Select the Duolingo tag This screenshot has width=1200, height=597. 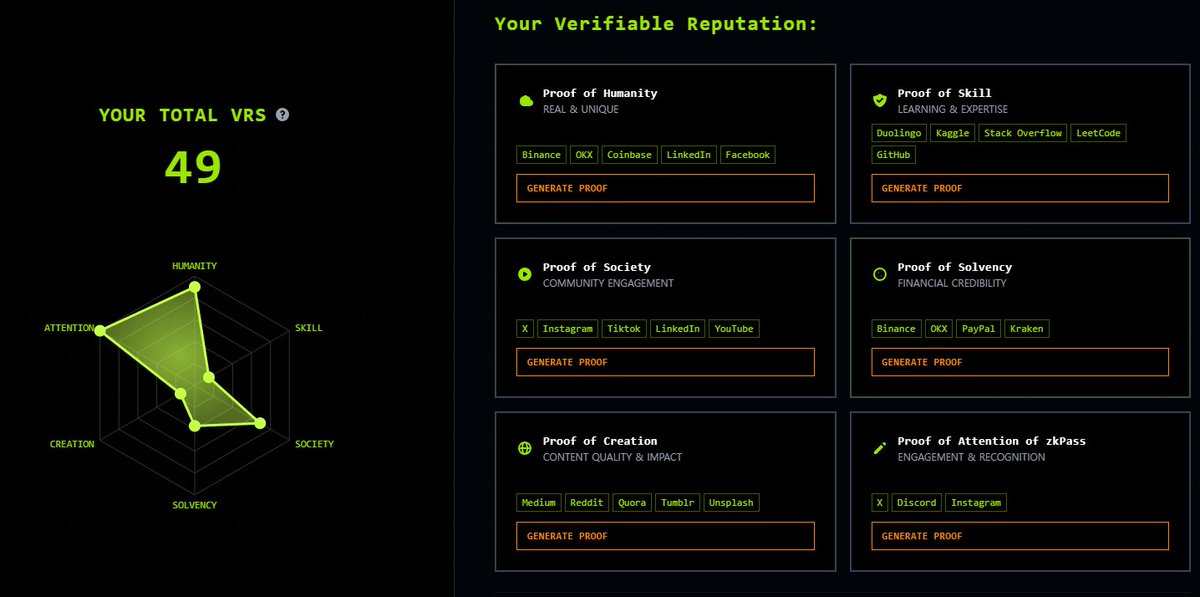tap(899, 133)
